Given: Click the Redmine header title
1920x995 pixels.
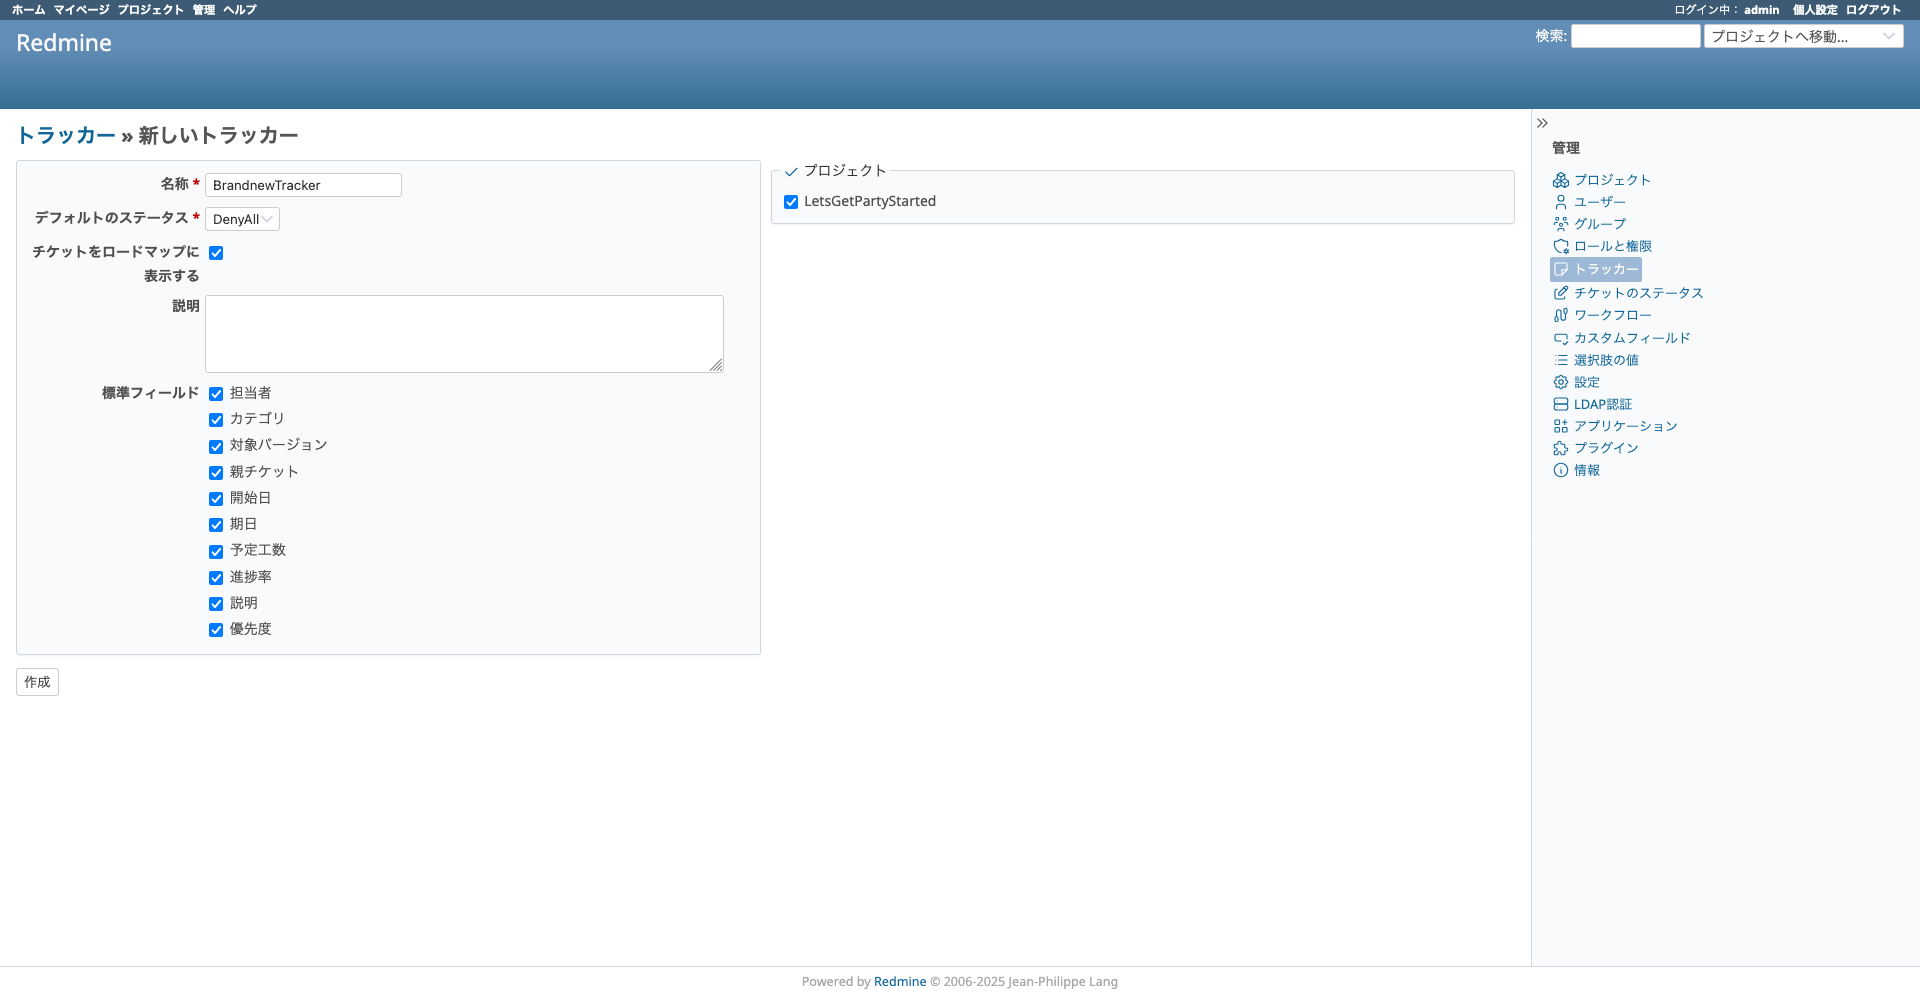Looking at the screenshot, I should coord(64,43).
